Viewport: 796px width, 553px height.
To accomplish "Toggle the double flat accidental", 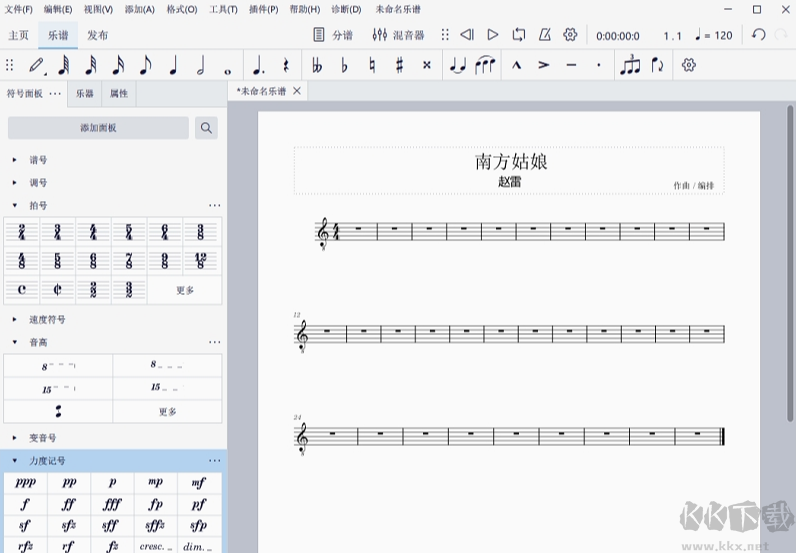I will click(317, 65).
